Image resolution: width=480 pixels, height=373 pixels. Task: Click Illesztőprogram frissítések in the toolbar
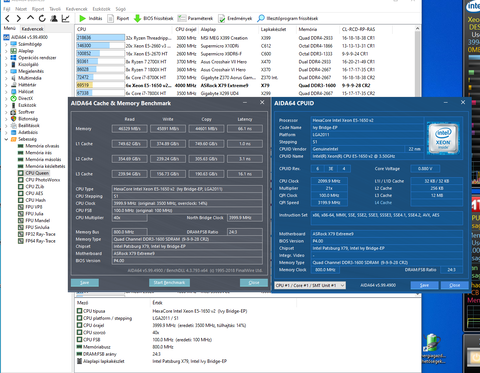[288, 18]
